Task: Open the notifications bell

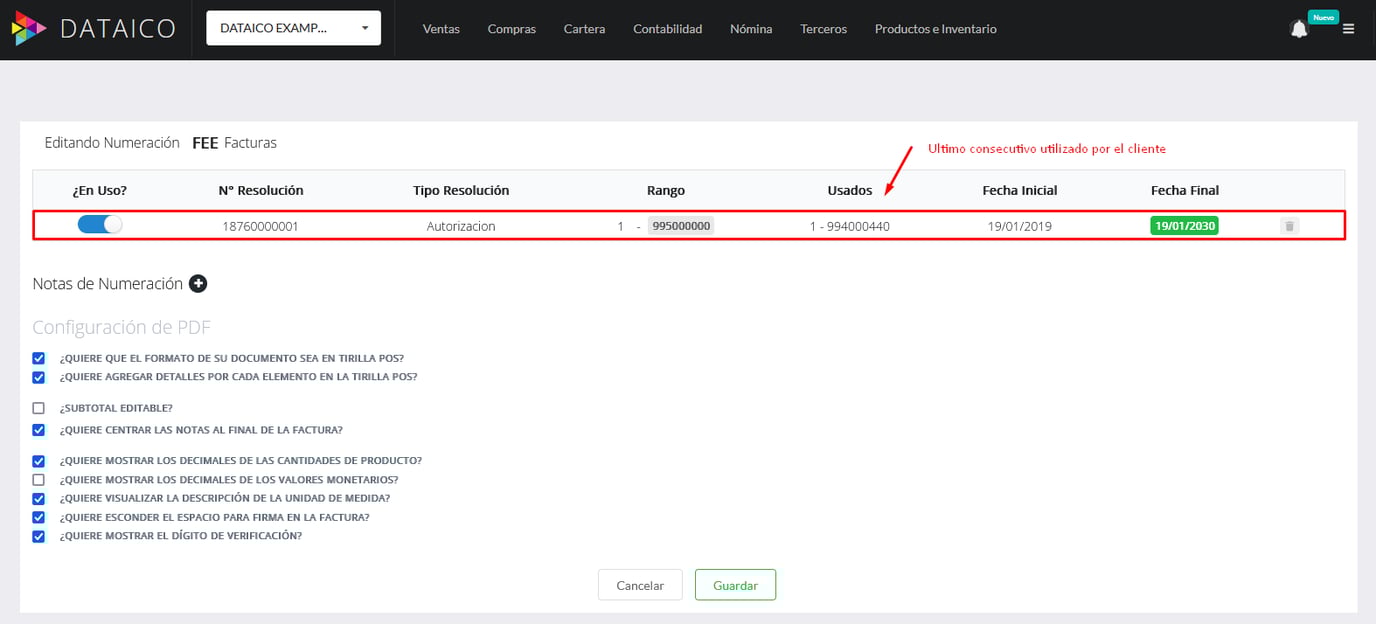Action: (1299, 29)
